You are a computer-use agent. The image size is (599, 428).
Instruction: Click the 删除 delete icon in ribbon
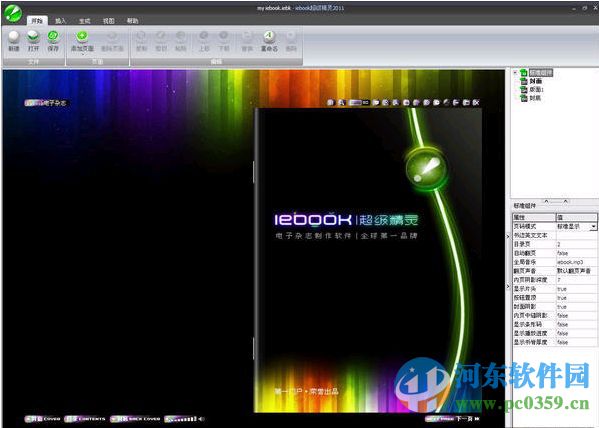(291, 41)
